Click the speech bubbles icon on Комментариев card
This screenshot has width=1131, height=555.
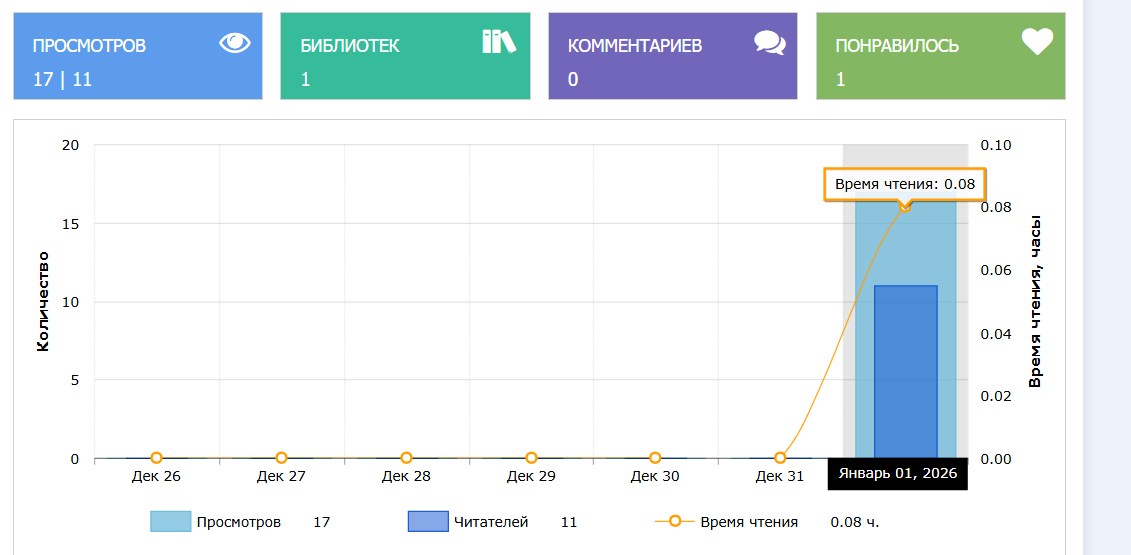(x=769, y=42)
